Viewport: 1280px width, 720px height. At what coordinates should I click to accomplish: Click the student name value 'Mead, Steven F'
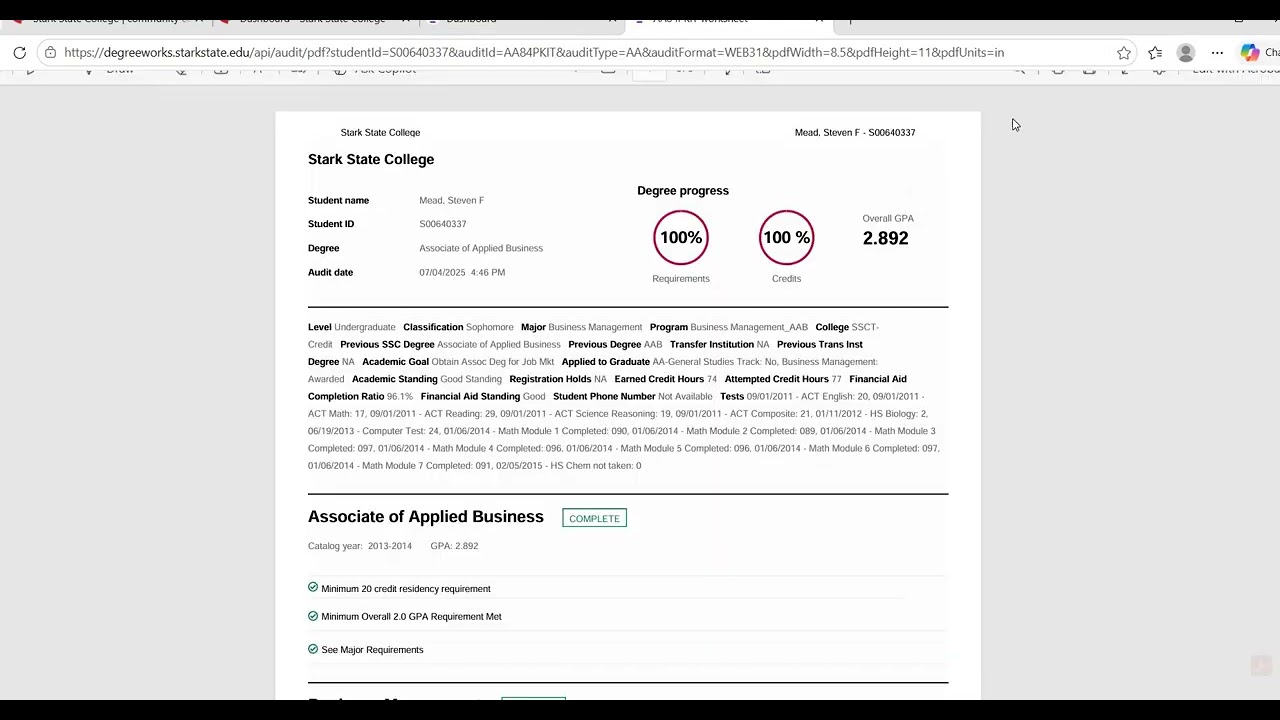[451, 200]
